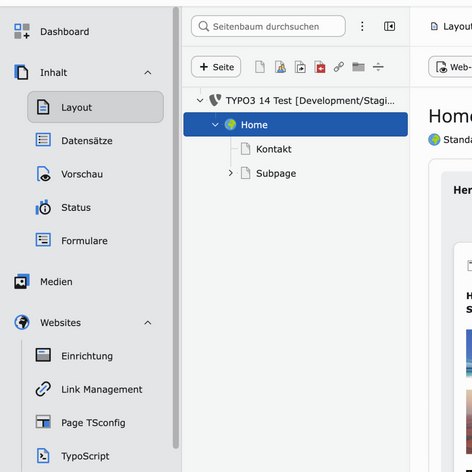Click the Inhalt group page icon

tap(22, 72)
